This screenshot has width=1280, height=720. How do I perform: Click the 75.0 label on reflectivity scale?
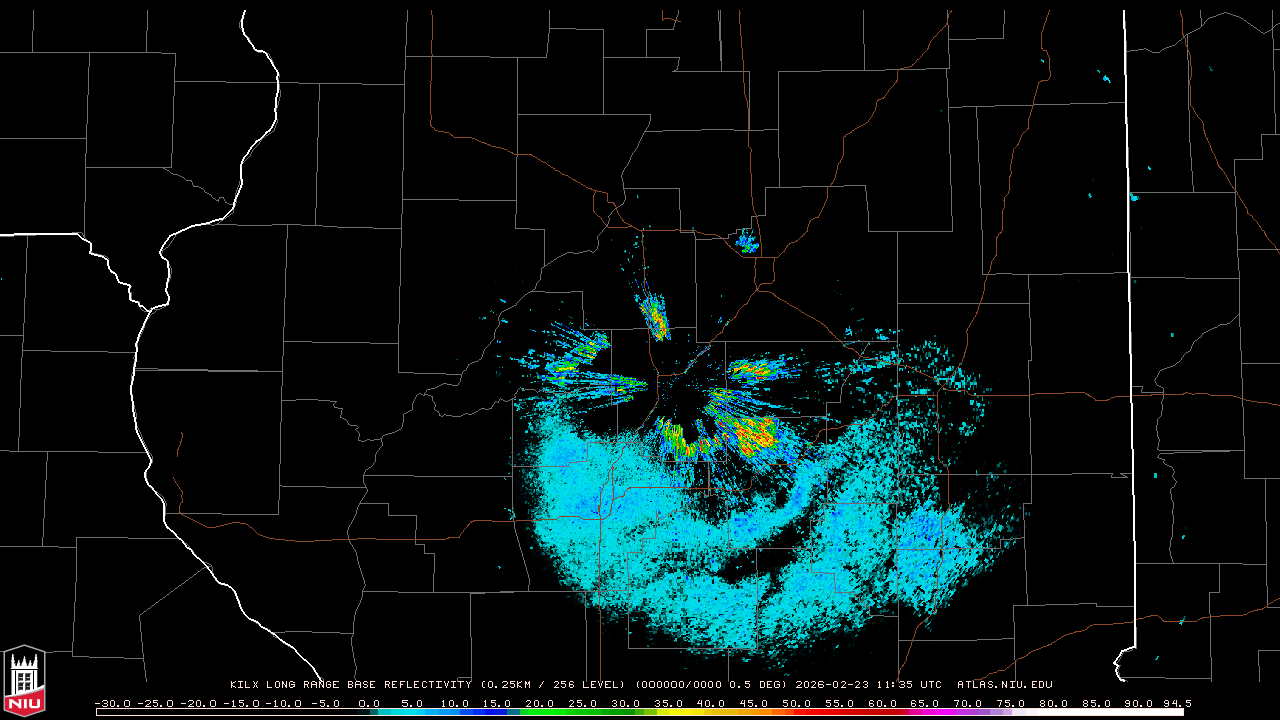[1010, 704]
